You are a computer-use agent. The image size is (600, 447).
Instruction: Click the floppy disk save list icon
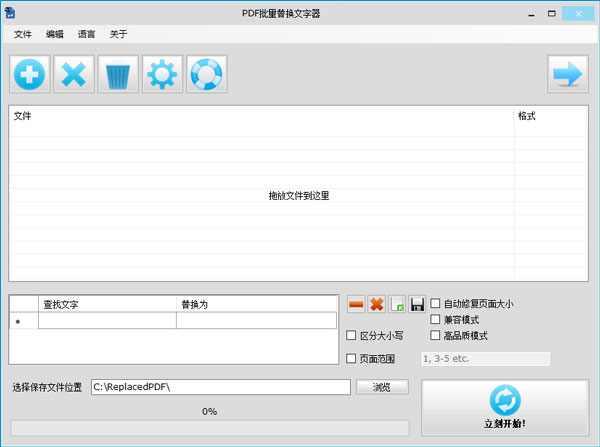click(x=417, y=304)
